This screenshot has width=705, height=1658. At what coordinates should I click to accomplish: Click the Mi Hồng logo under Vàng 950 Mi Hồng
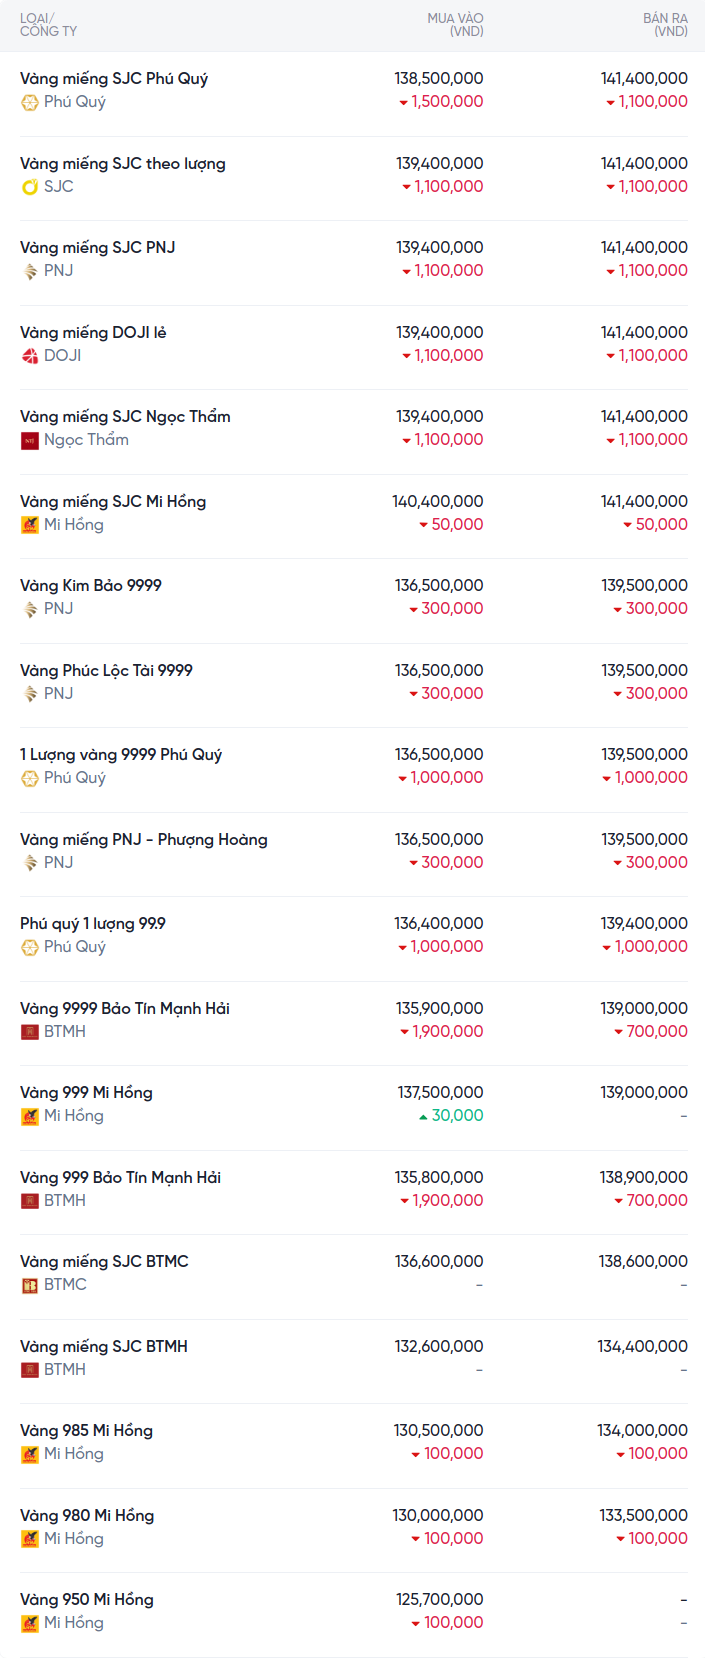pos(30,1623)
